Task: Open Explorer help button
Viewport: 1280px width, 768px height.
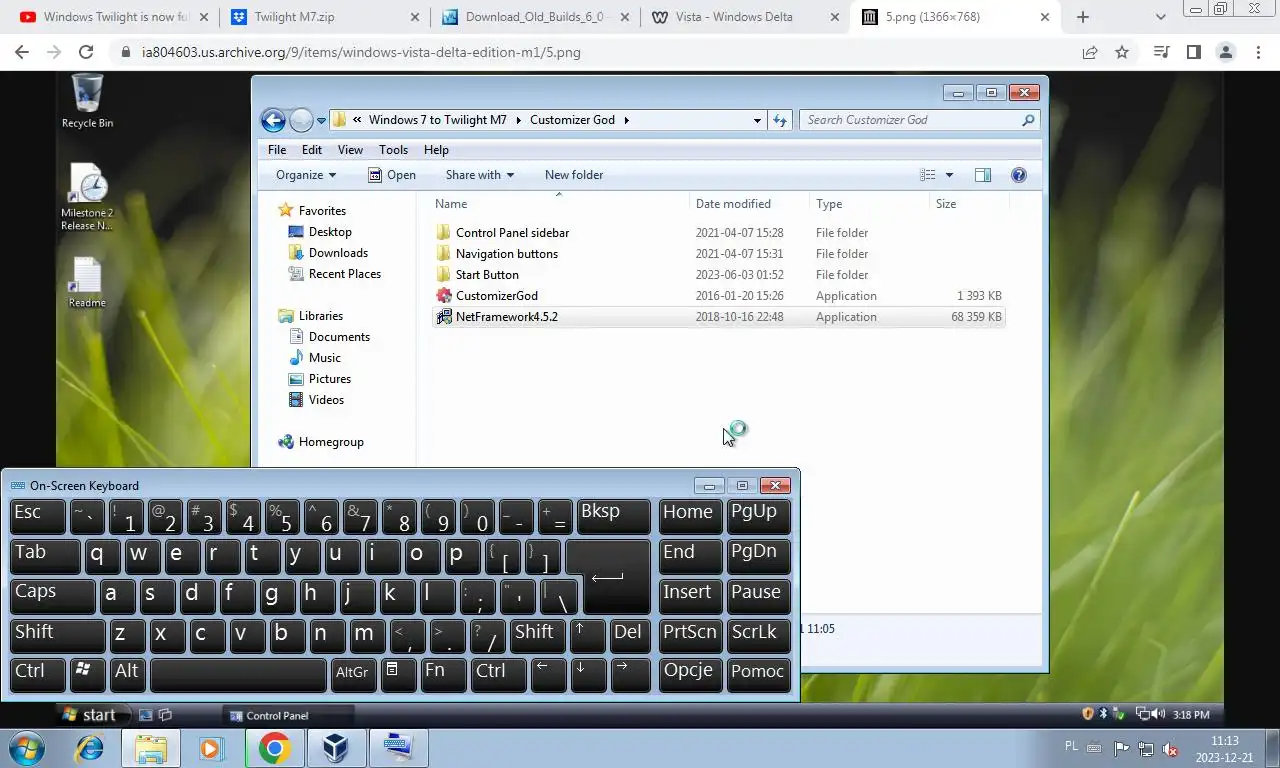Action: click(x=1019, y=175)
